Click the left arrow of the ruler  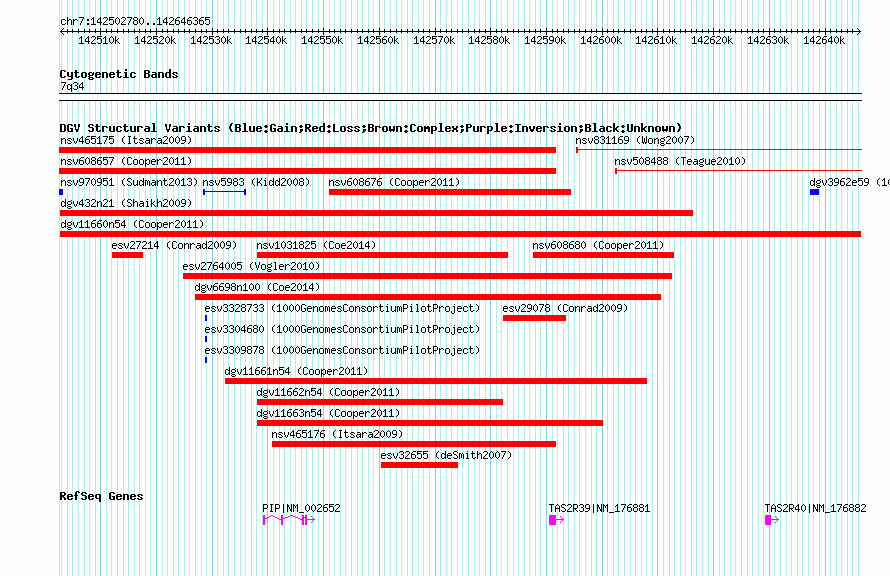coord(62,31)
